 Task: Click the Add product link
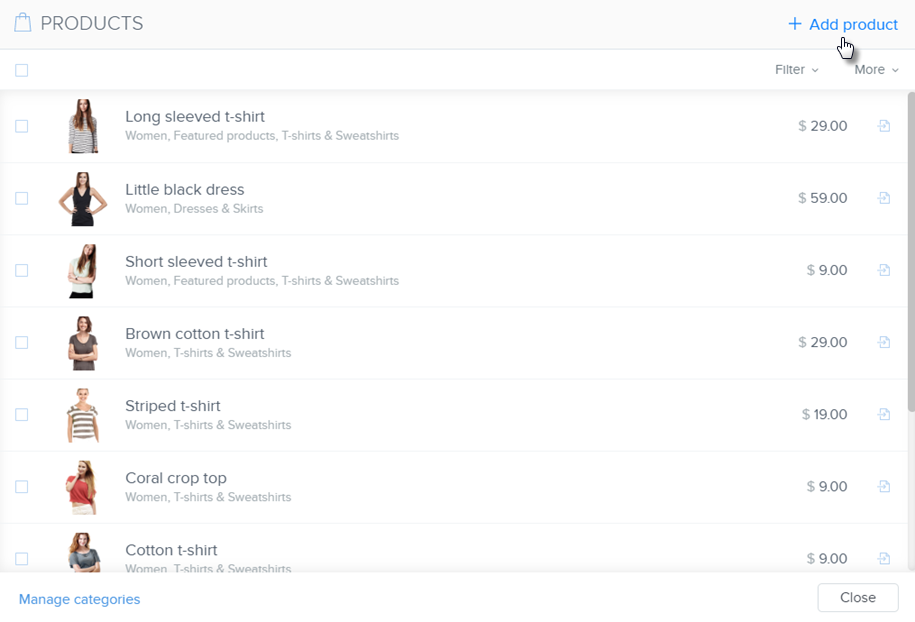(843, 24)
